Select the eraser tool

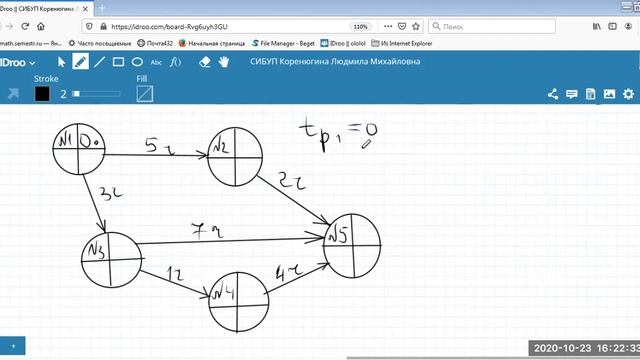click(204, 62)
